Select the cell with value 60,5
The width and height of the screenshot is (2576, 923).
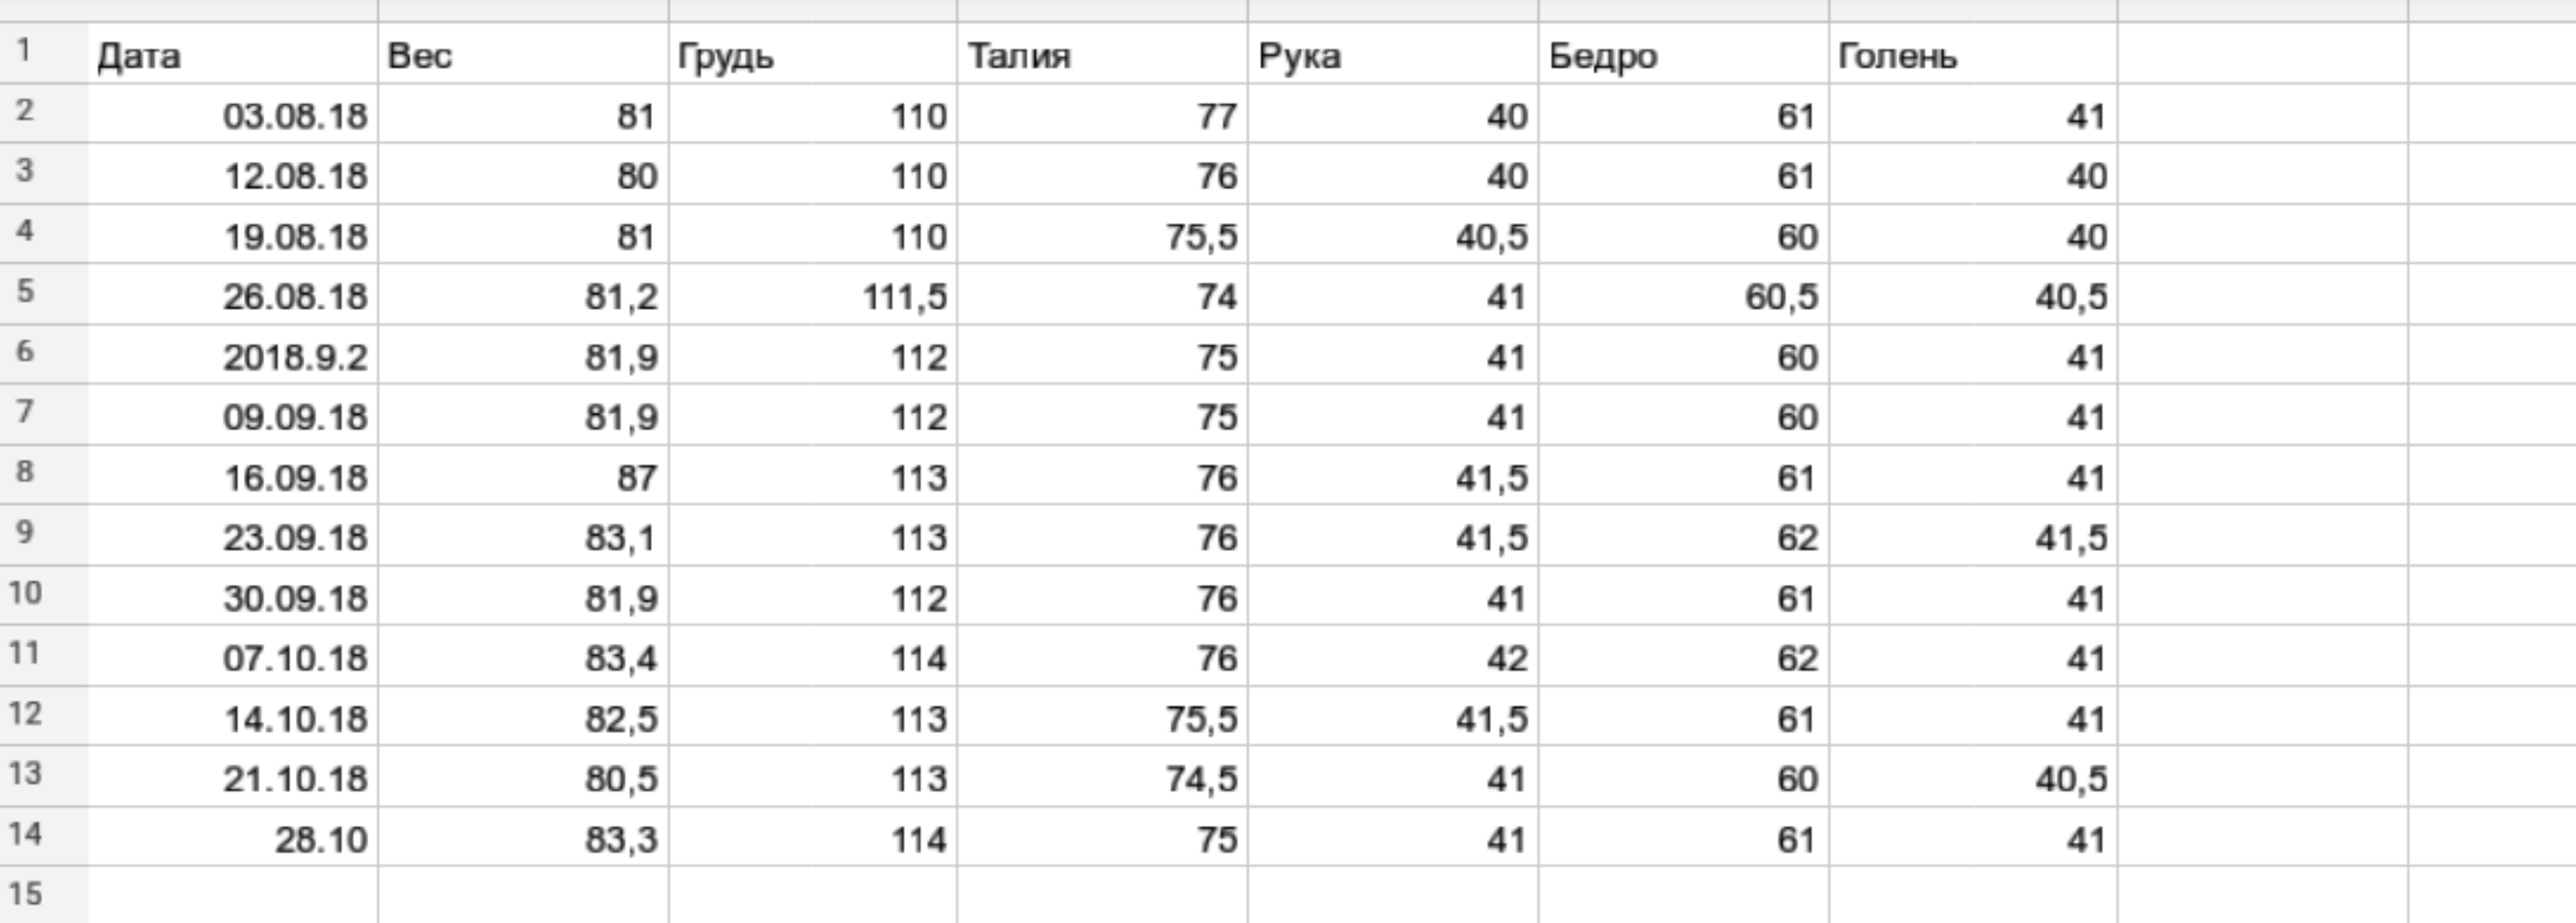(1683, 297)
